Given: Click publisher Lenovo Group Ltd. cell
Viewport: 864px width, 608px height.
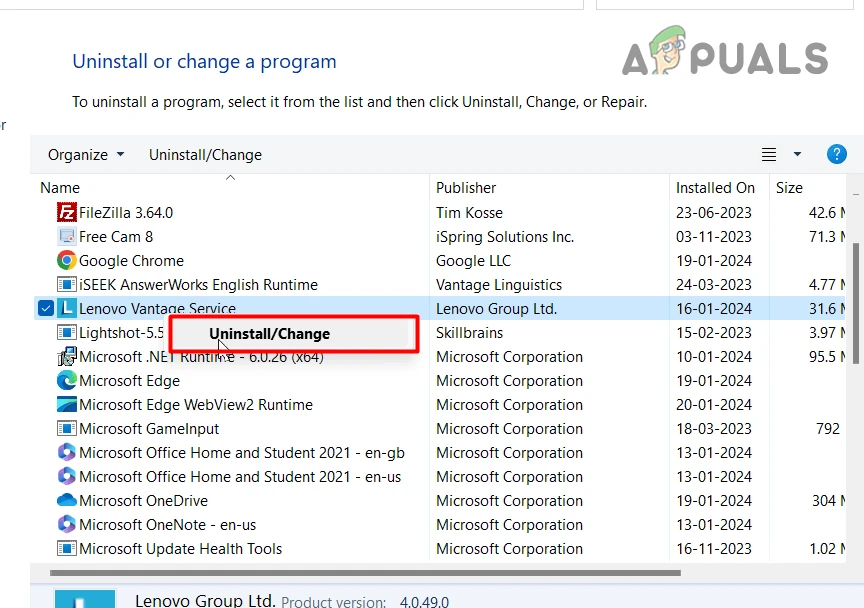Looking at the screenshot, I should (x=496, y=309).
